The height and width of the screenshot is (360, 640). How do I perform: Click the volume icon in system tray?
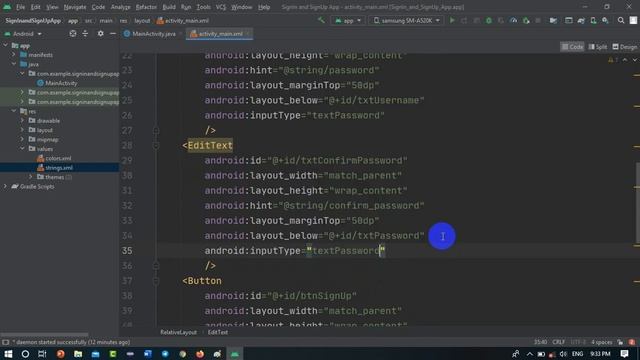point(563,354)
